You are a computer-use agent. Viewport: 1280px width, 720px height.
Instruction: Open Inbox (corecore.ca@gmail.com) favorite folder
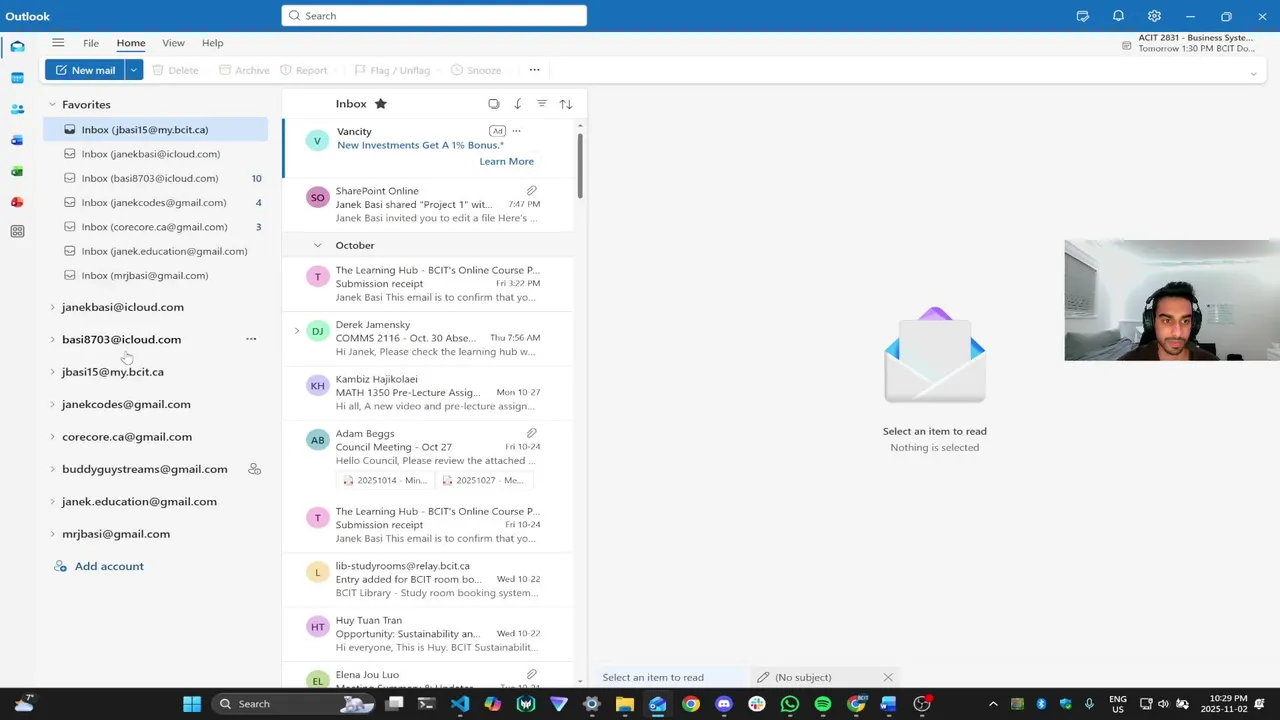click(x=155, y=227)
